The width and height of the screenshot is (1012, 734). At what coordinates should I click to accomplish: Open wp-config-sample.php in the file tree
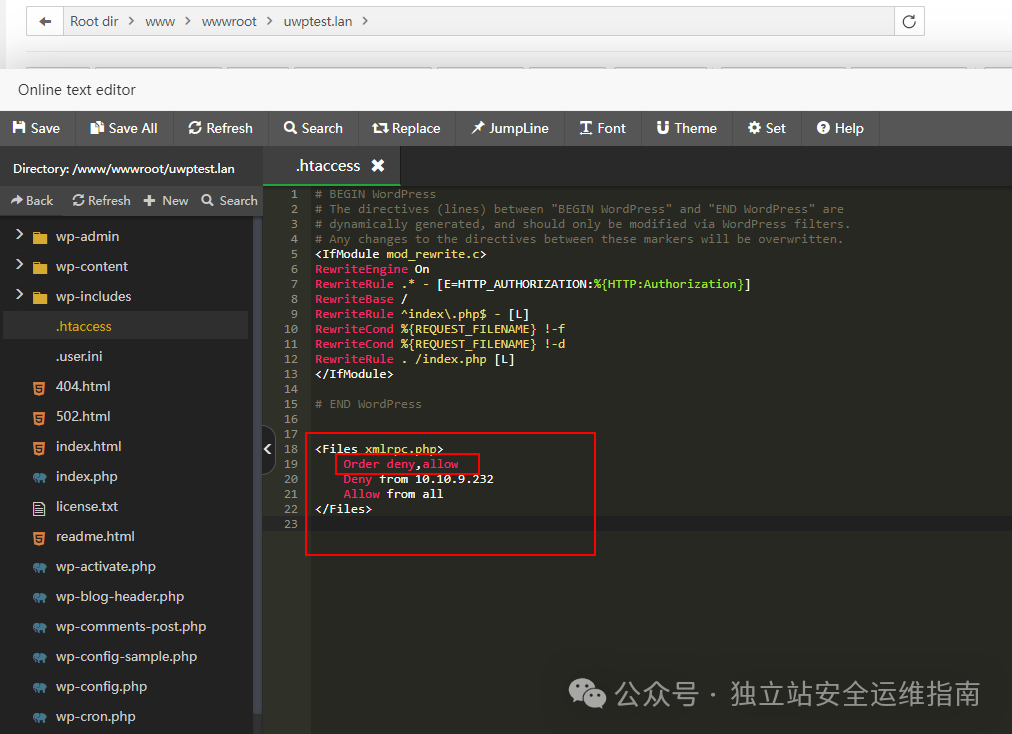[x=126, y=657]
